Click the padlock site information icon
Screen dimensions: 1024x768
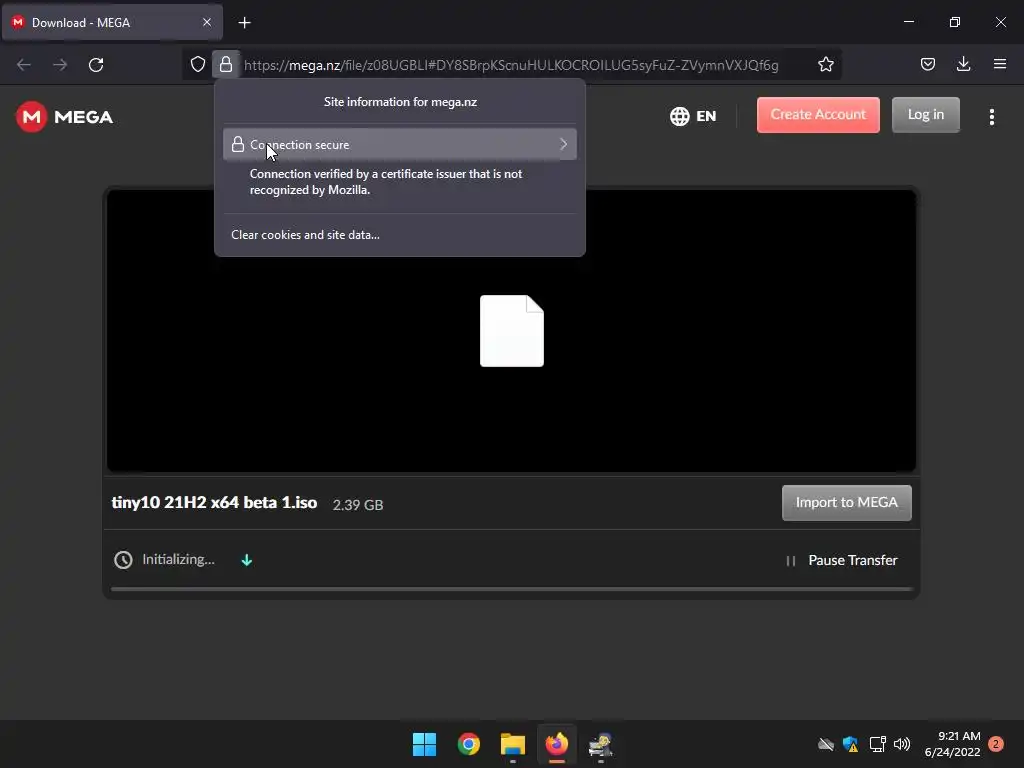pyautogui.click(x=226, y=64)
